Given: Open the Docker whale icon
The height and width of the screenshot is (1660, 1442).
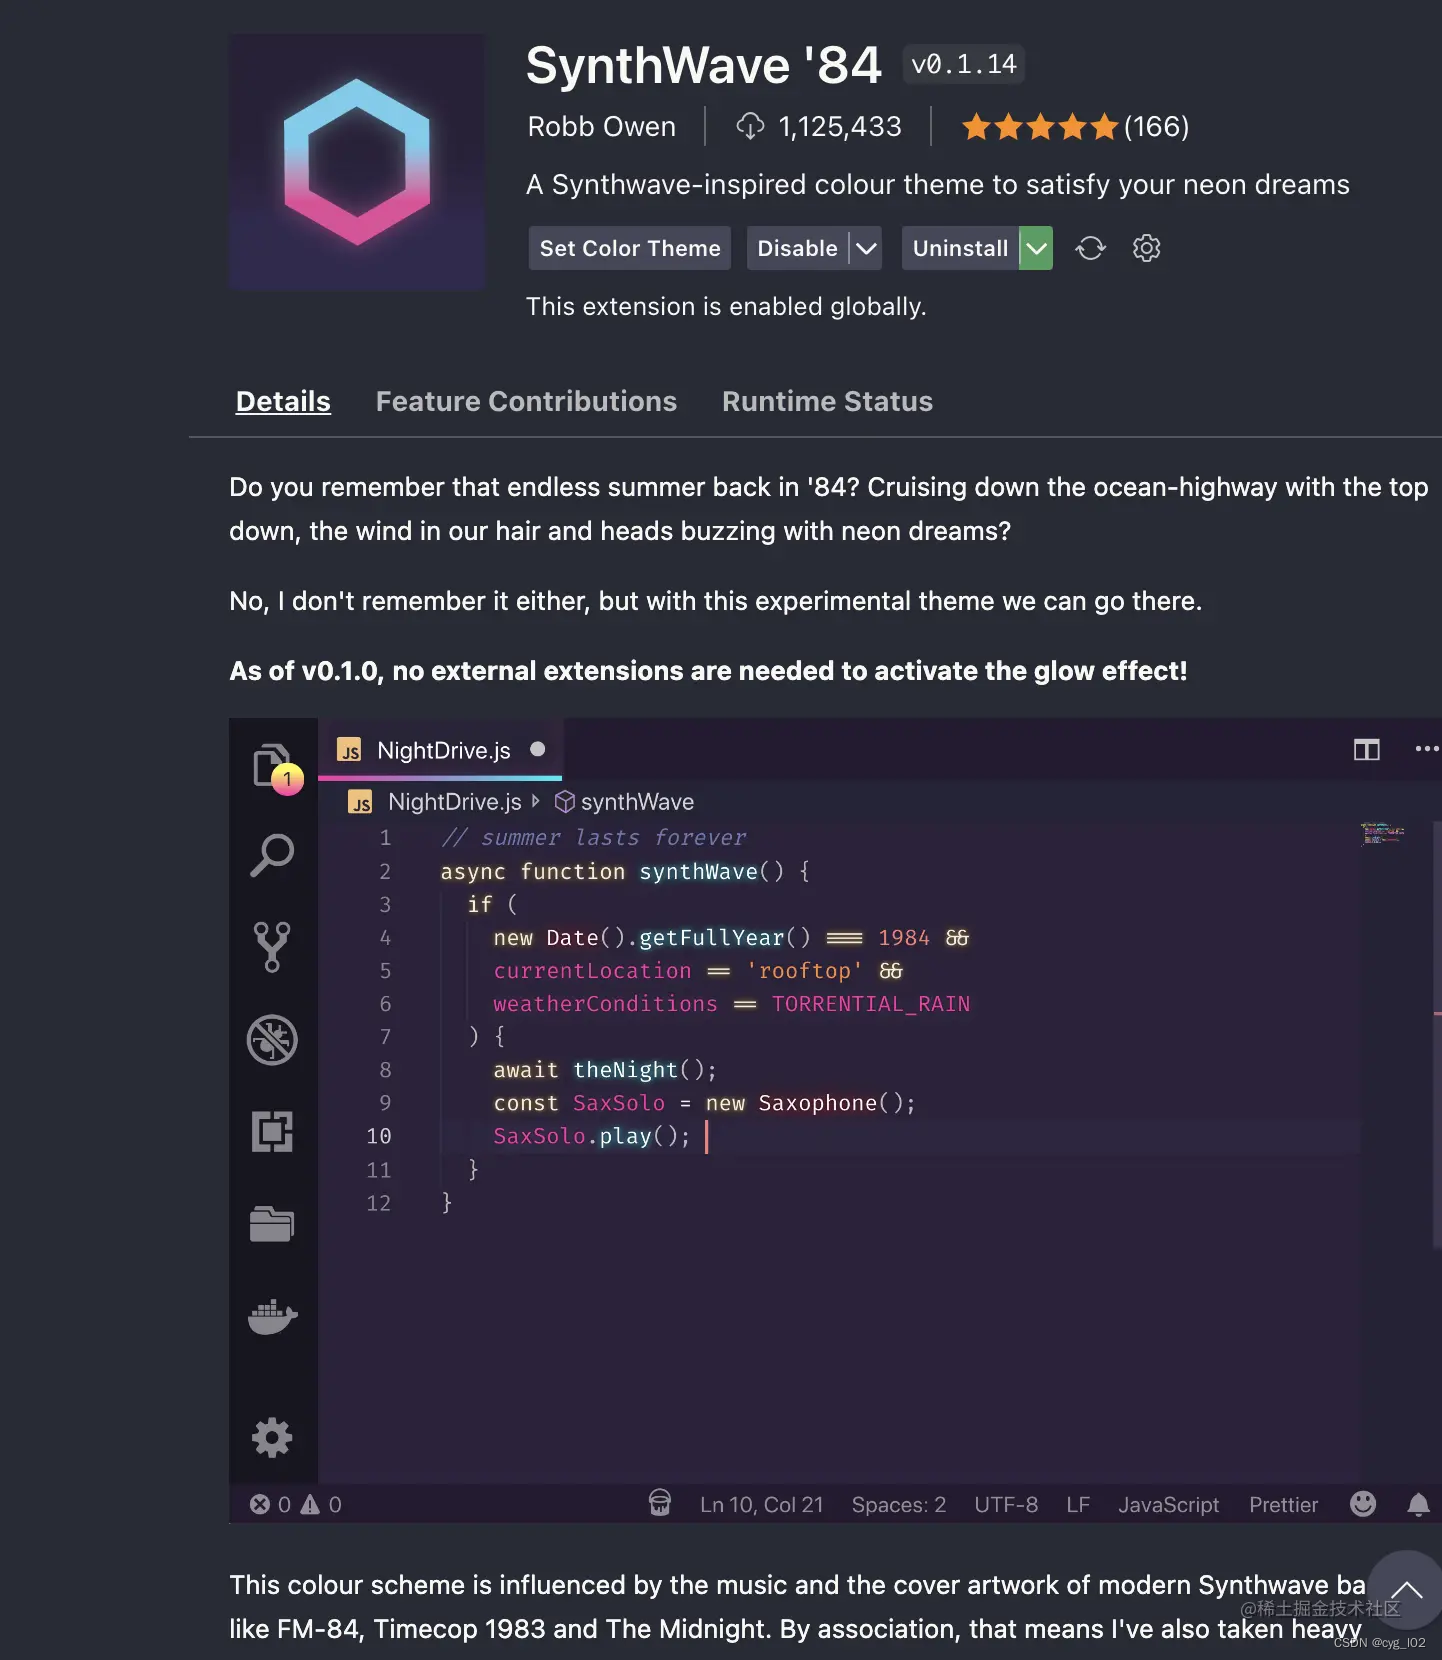Looking at the screenshot, I should coord(272,1317).
